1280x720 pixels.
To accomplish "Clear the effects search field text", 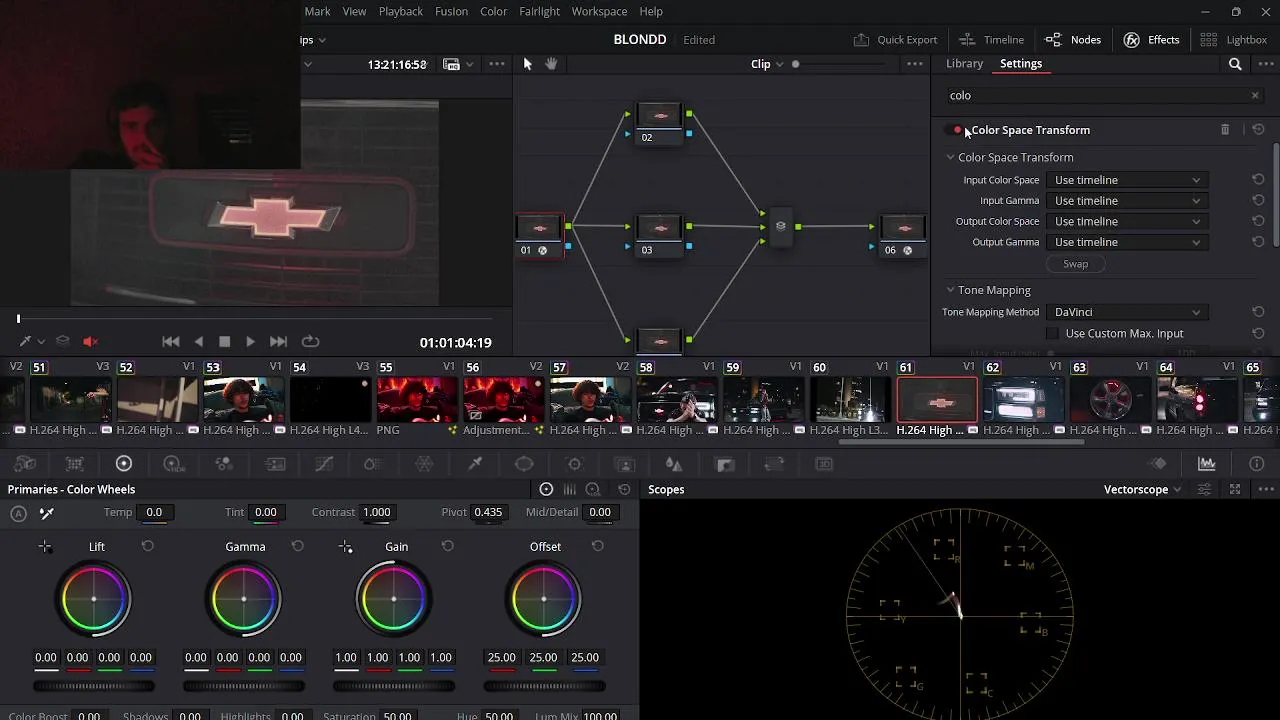I will click(1255, 96).
